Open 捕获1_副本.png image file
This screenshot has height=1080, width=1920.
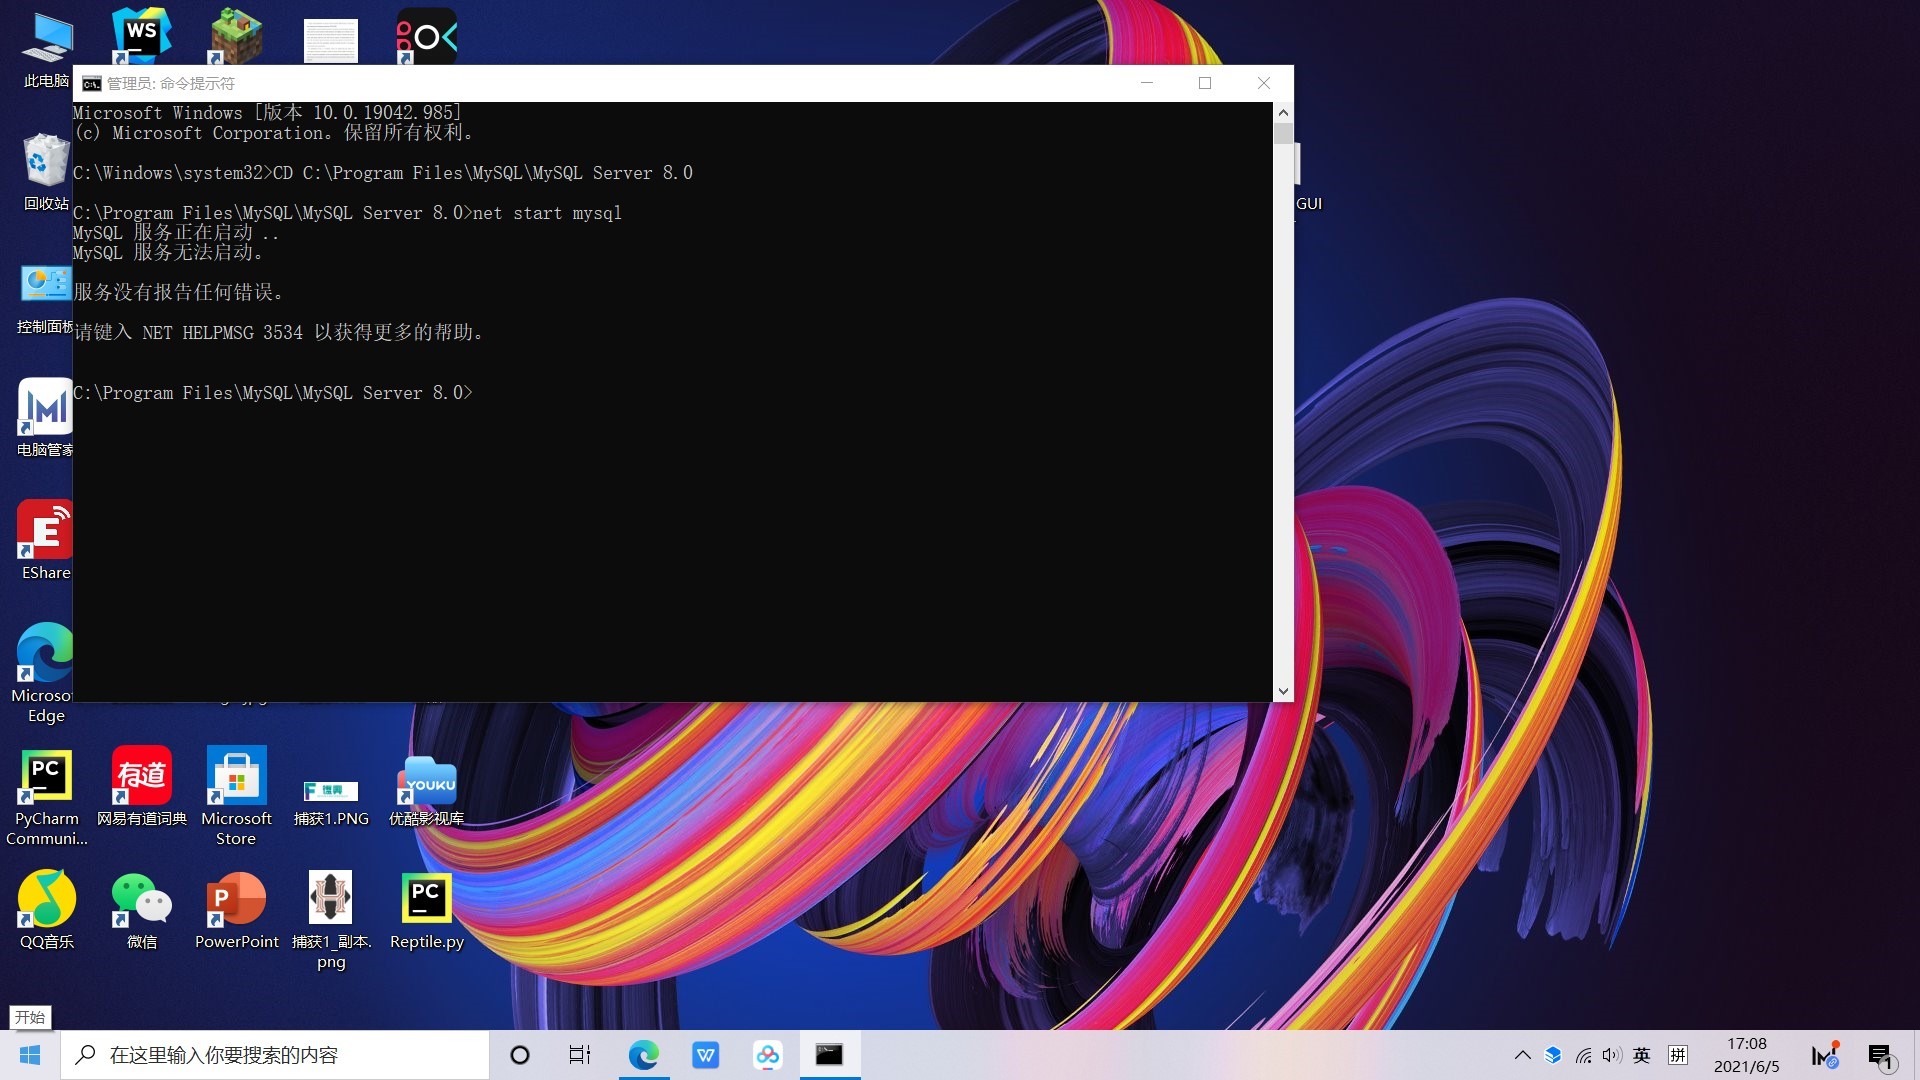pyautogui.click(x=331, y=920)
